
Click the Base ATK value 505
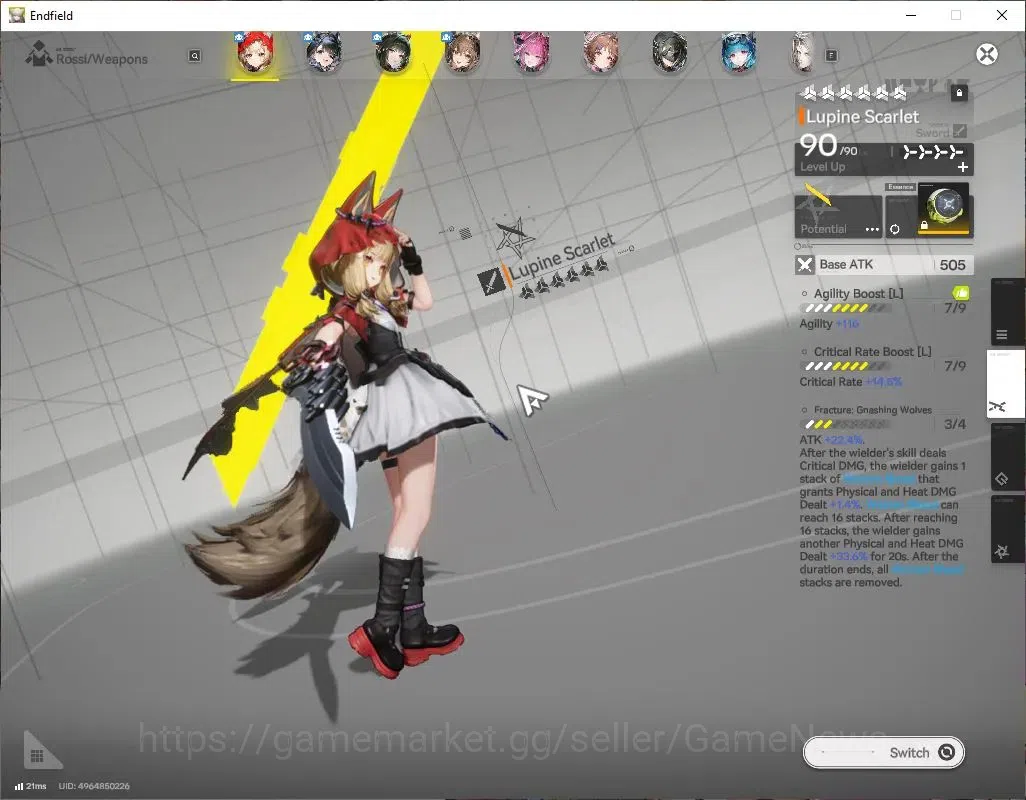point(952,265)
